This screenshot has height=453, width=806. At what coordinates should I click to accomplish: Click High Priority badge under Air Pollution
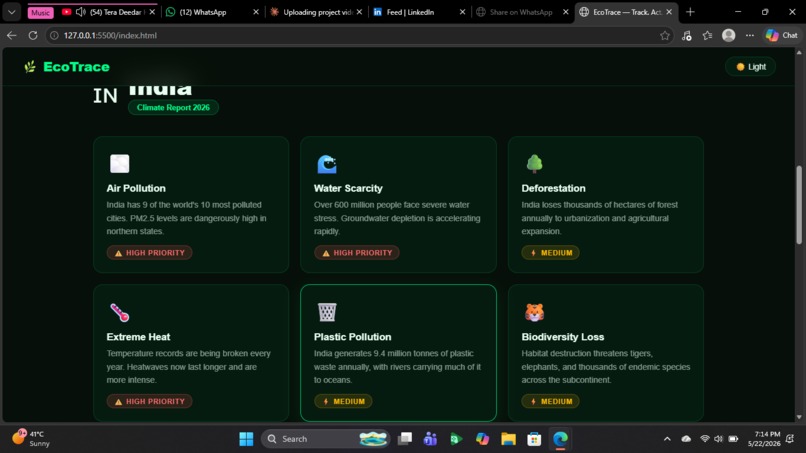click(x=150, y=253)
